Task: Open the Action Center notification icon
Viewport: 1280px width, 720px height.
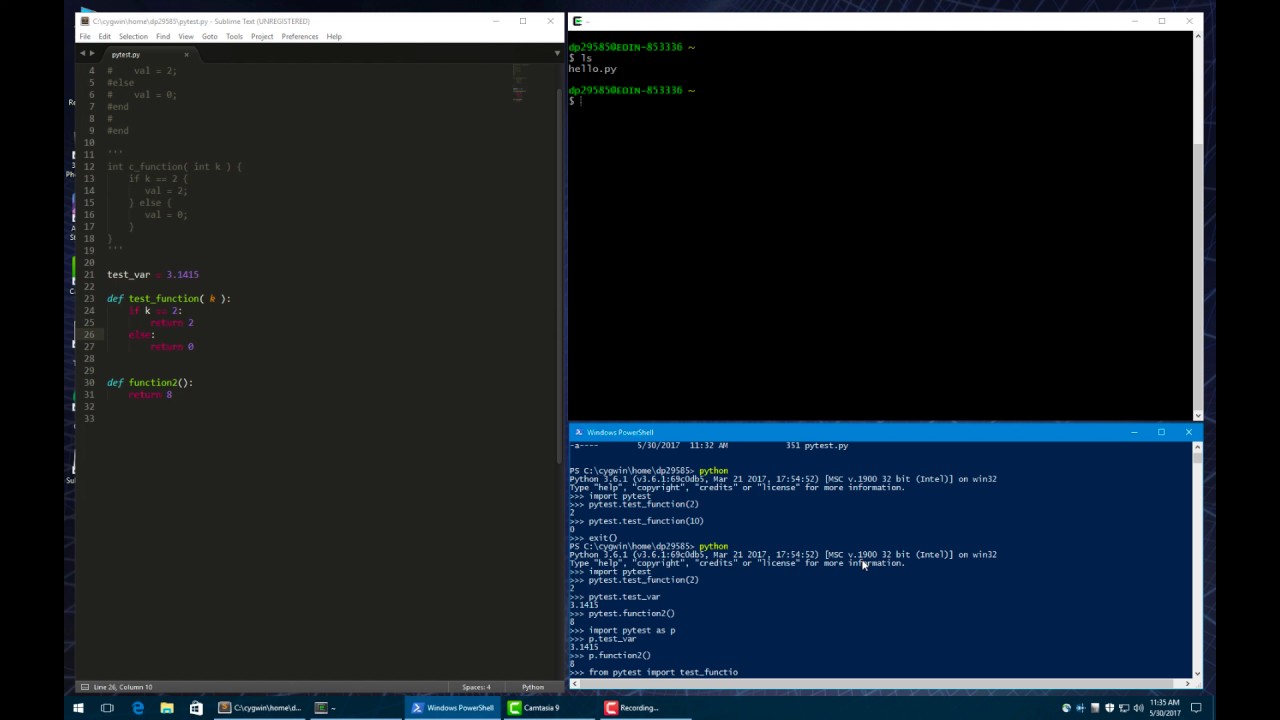Action: (1196, 708)
